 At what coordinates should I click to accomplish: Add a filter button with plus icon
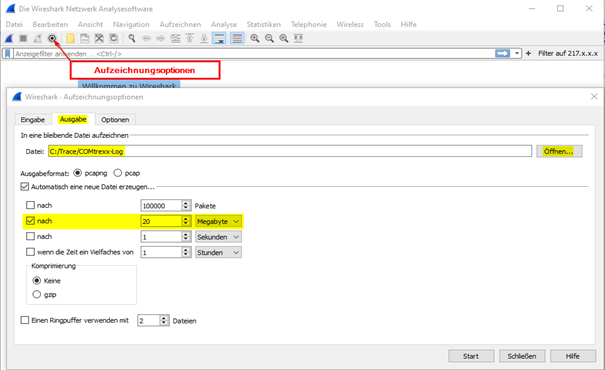(528, 53)
